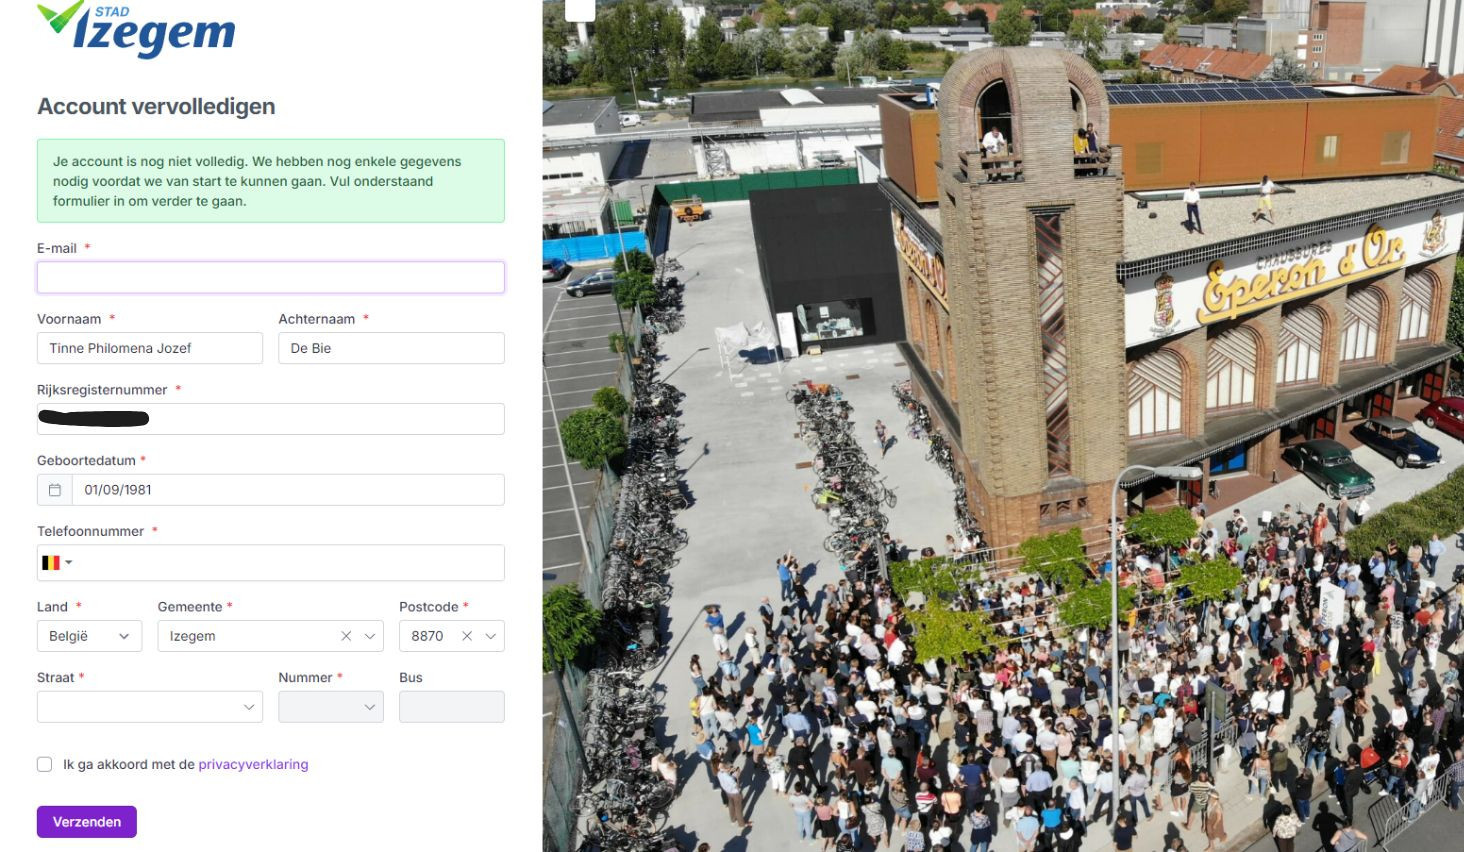Clear the Postcode value with the X
The width and height of the screenshot is (1464, 852).
click(x=467, y=636)
